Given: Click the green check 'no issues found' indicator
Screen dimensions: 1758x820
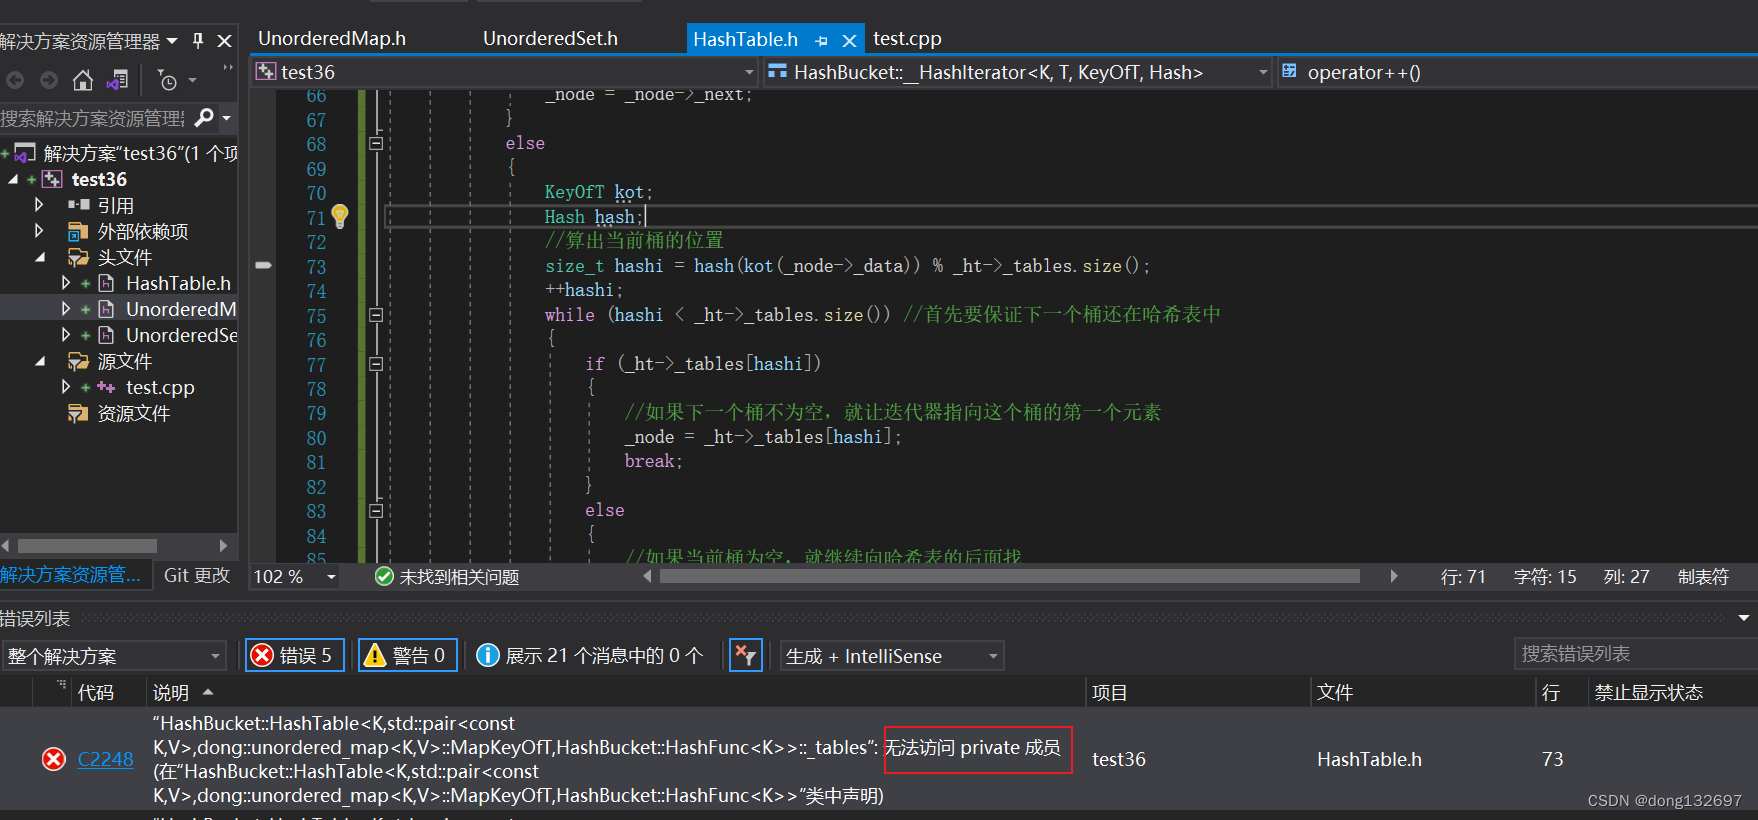Looking at the screenshot, I should pyautogui.click(x=384, y=577).
